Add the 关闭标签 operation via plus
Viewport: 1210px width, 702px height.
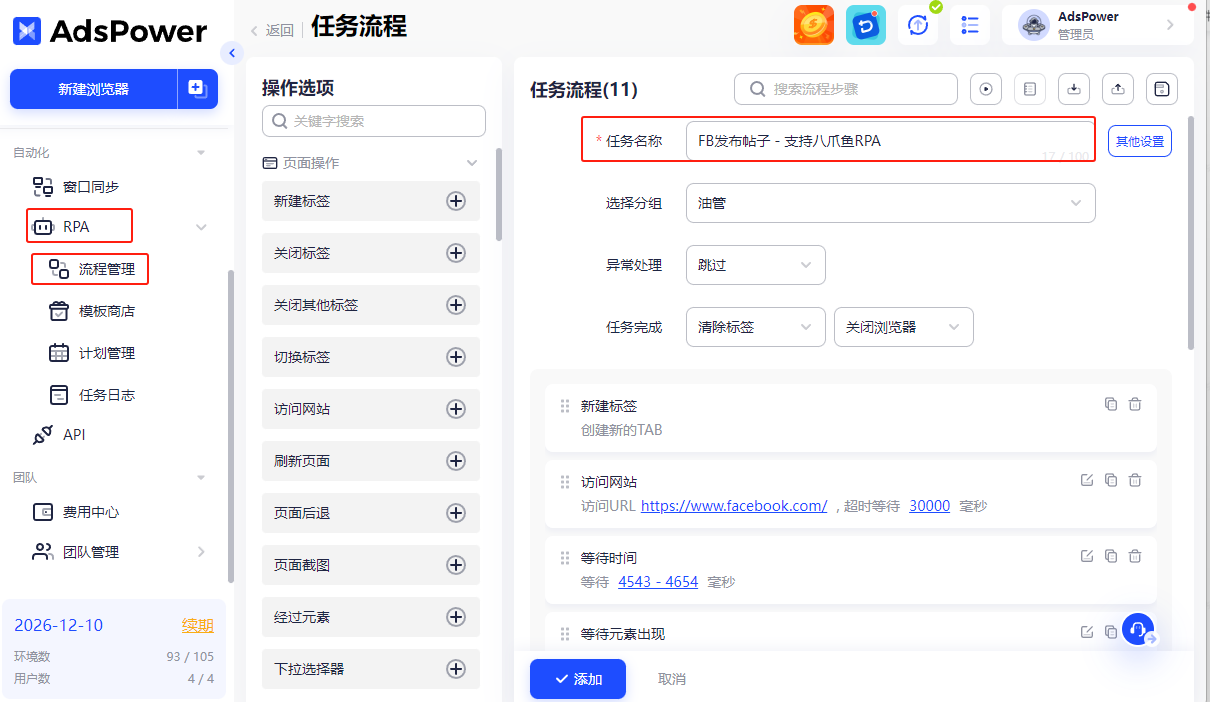coord(456,253)
